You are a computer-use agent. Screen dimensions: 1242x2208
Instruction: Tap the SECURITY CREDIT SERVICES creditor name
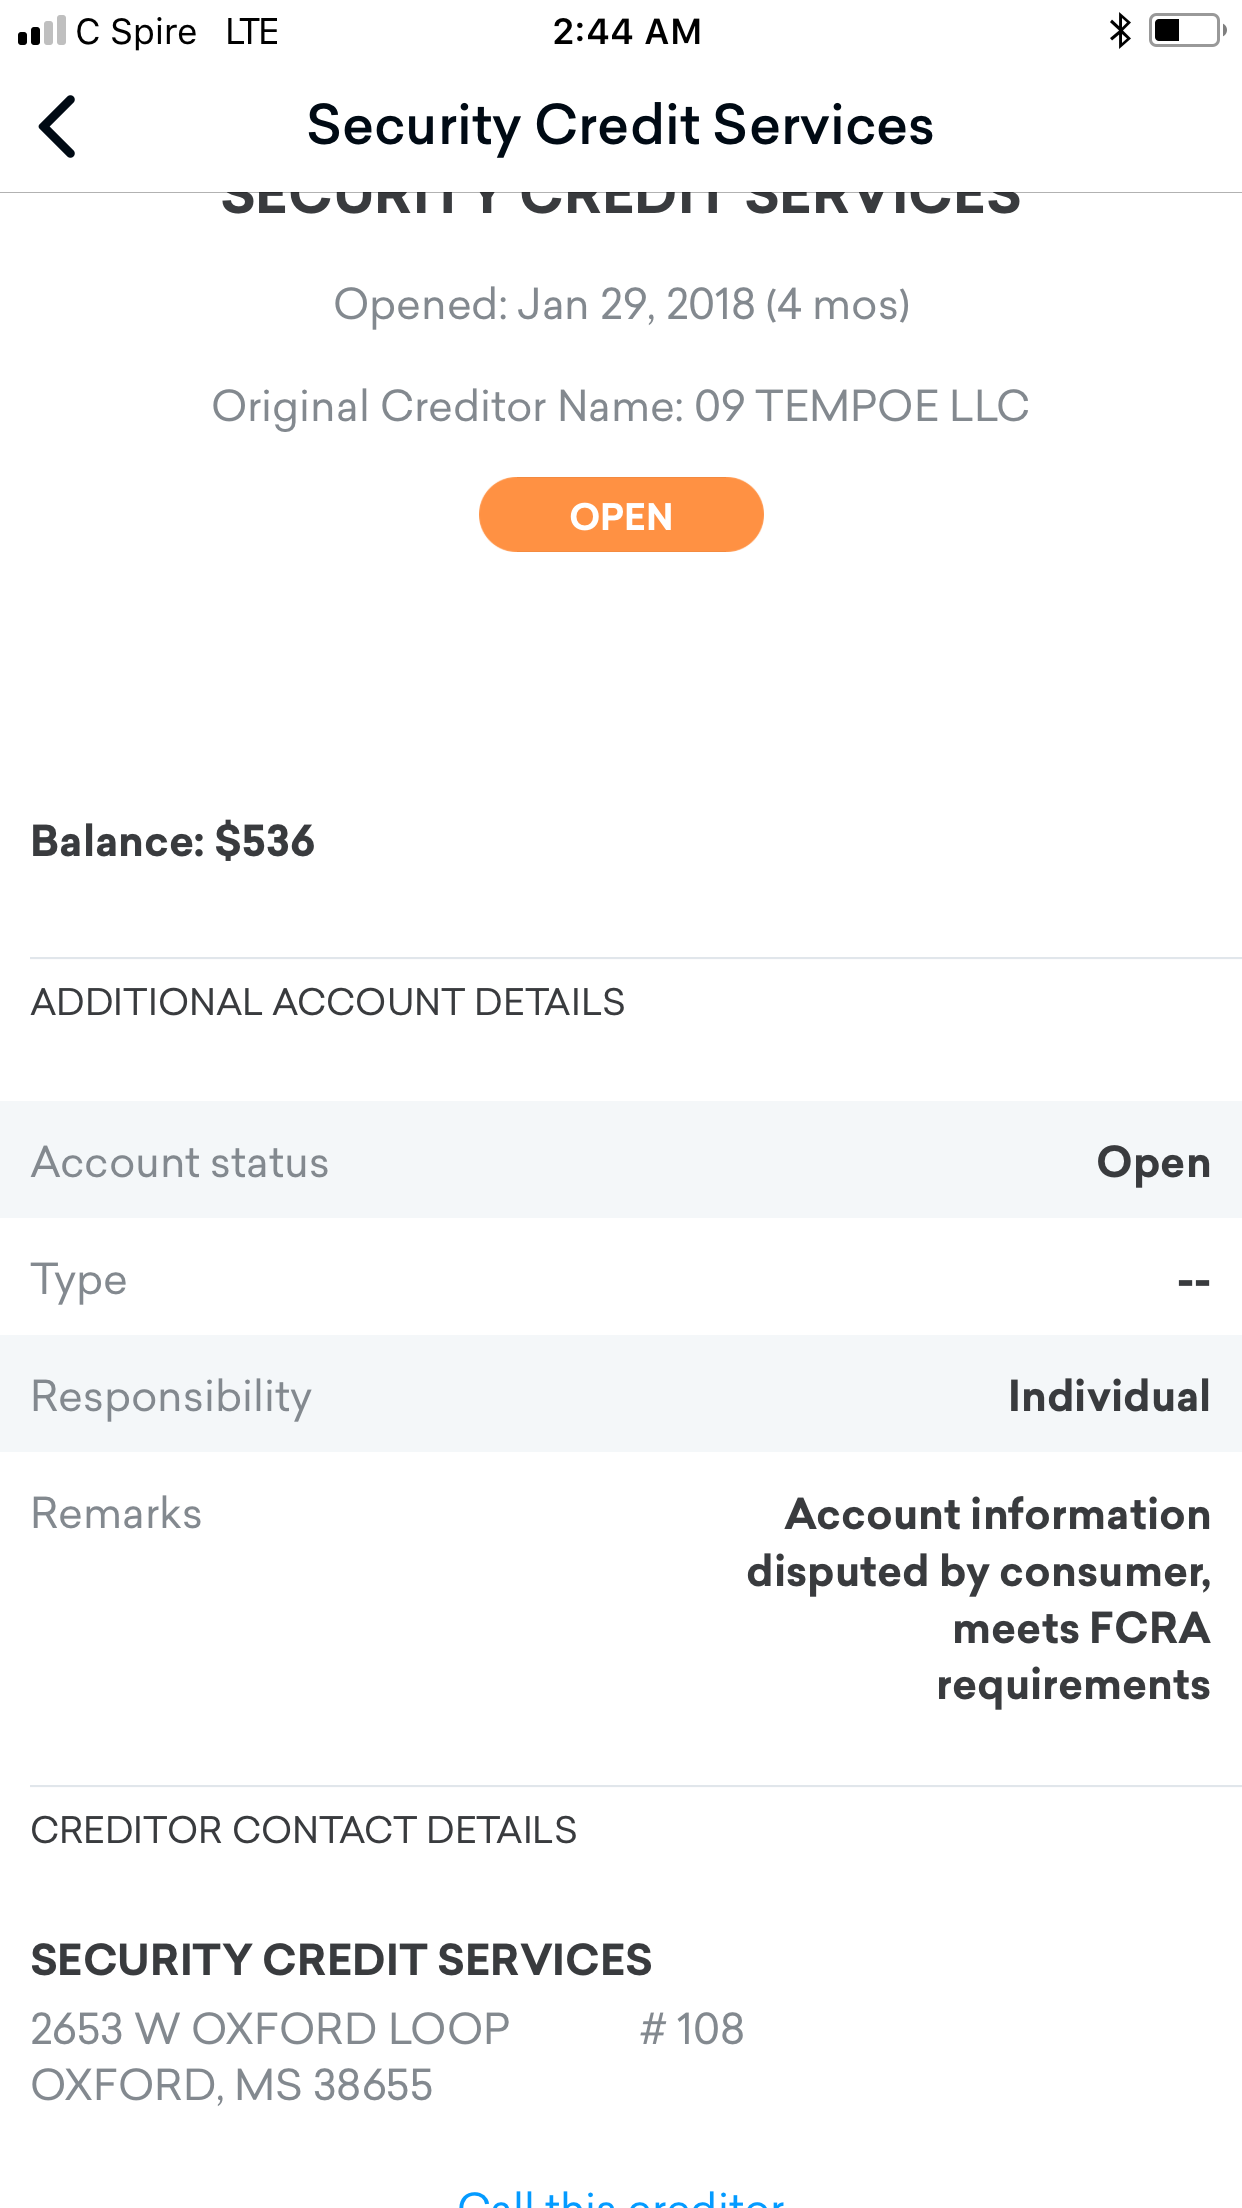pos(342,1959)
